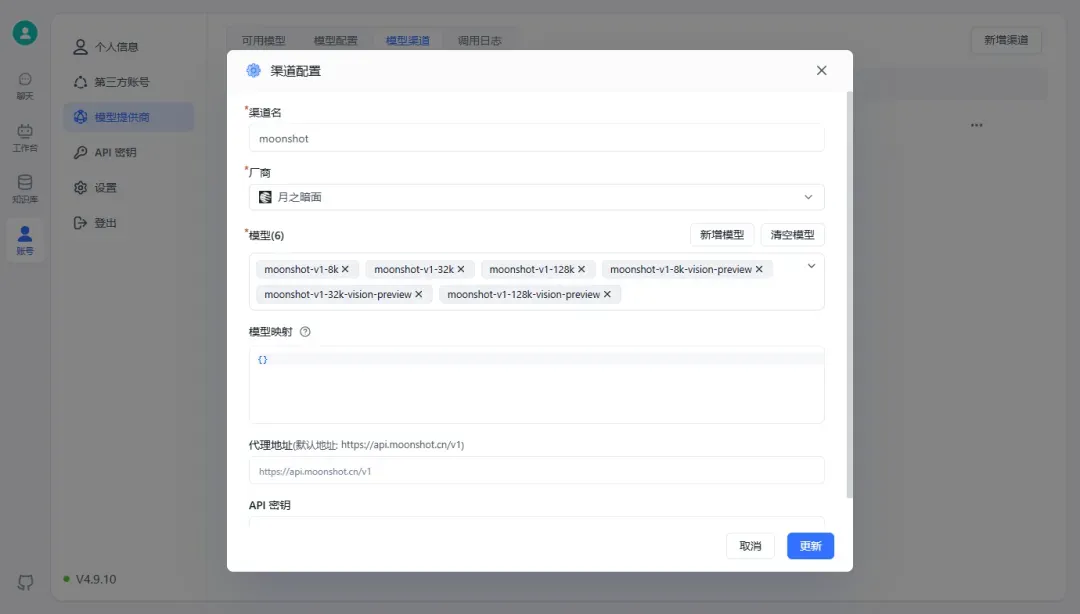
Task: Click the 模型映射 help icon
Action: point(305,331)
